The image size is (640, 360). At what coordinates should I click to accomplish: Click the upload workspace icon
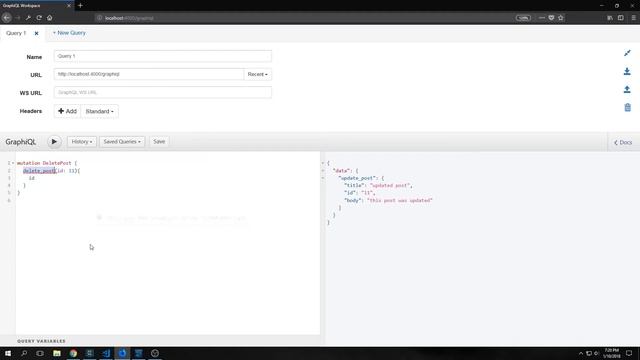tap(627, 89)
